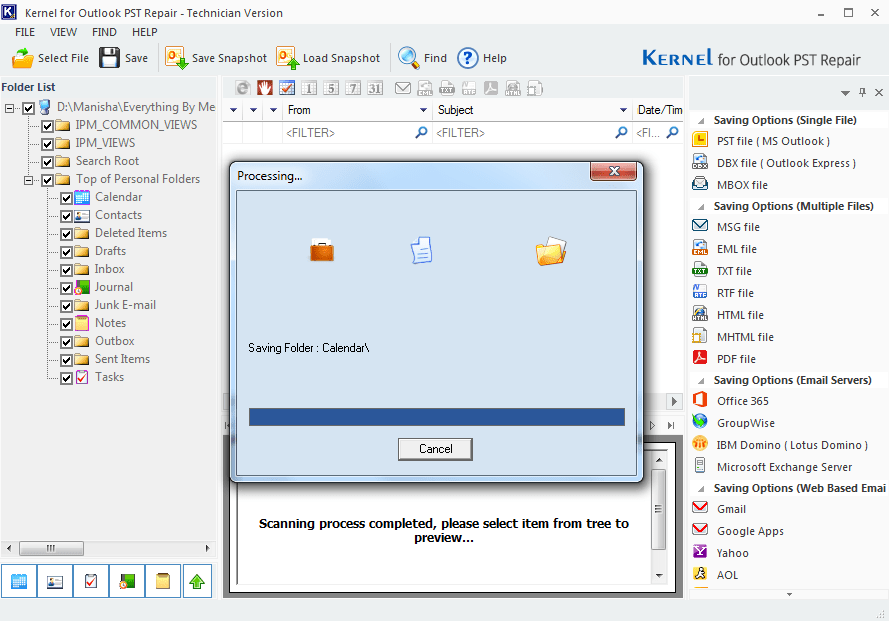Collapse Saving Options (Web Based Email) section
The width and height of the screenshot is (889, 621).
pyautogui.click(x=701, y=489)
